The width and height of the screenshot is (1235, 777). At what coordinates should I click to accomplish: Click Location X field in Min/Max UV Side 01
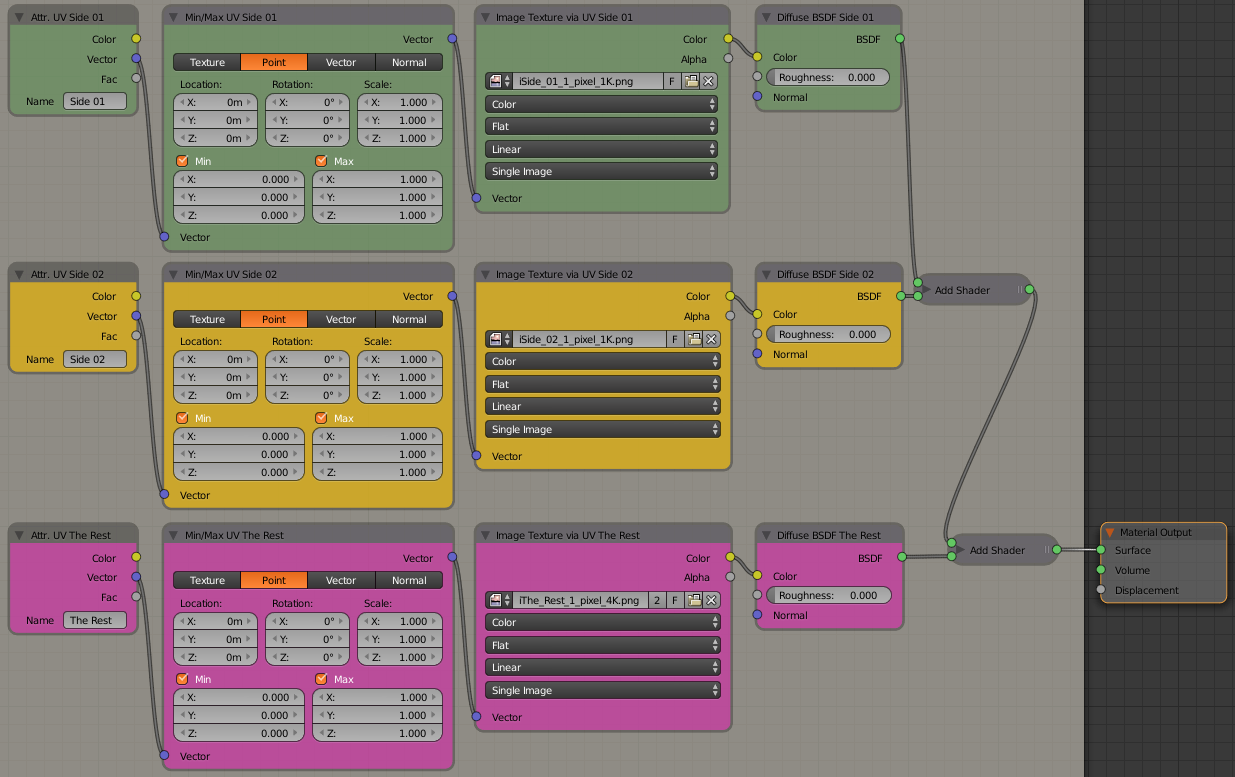click(x=215, y=102)
